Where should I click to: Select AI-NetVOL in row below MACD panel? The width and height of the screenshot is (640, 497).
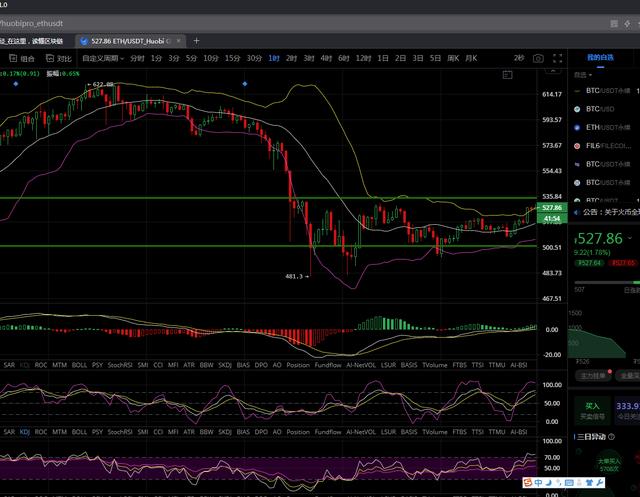[x=361, y=365]
